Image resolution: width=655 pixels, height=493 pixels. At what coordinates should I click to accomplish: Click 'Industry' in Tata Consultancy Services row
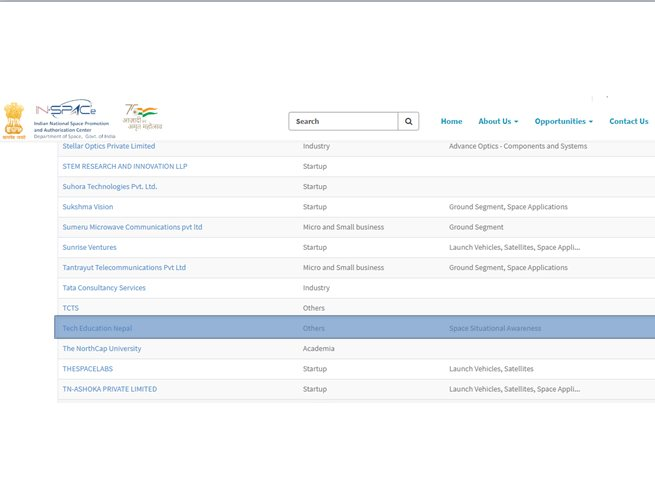pyautogui.click(x=316, y=288)
